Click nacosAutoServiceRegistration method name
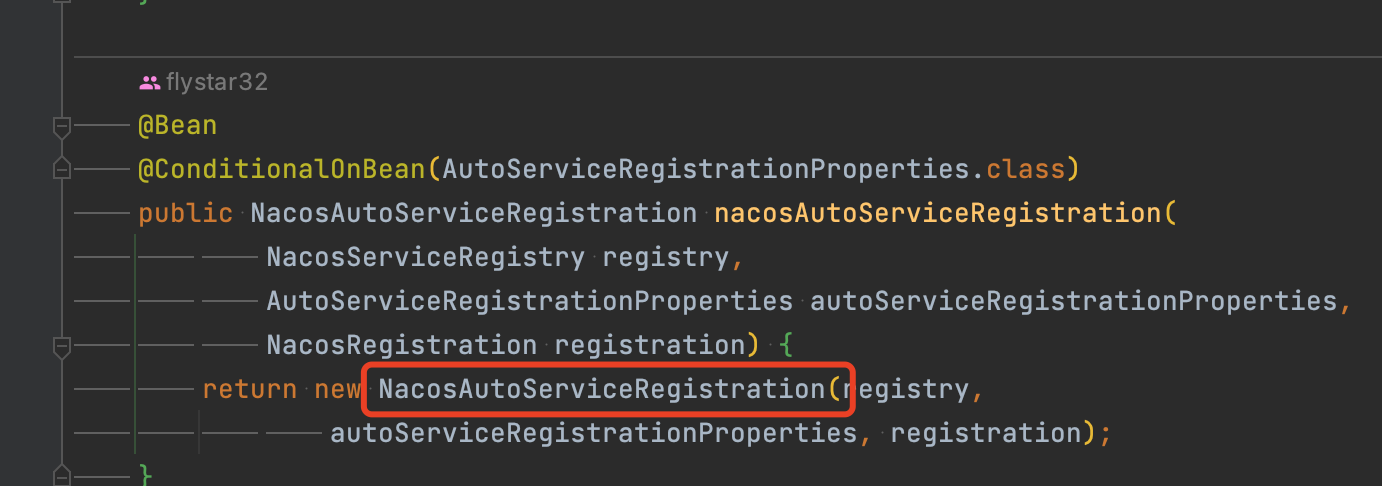Screen dimensions: 1382x486 click(938, 213)
